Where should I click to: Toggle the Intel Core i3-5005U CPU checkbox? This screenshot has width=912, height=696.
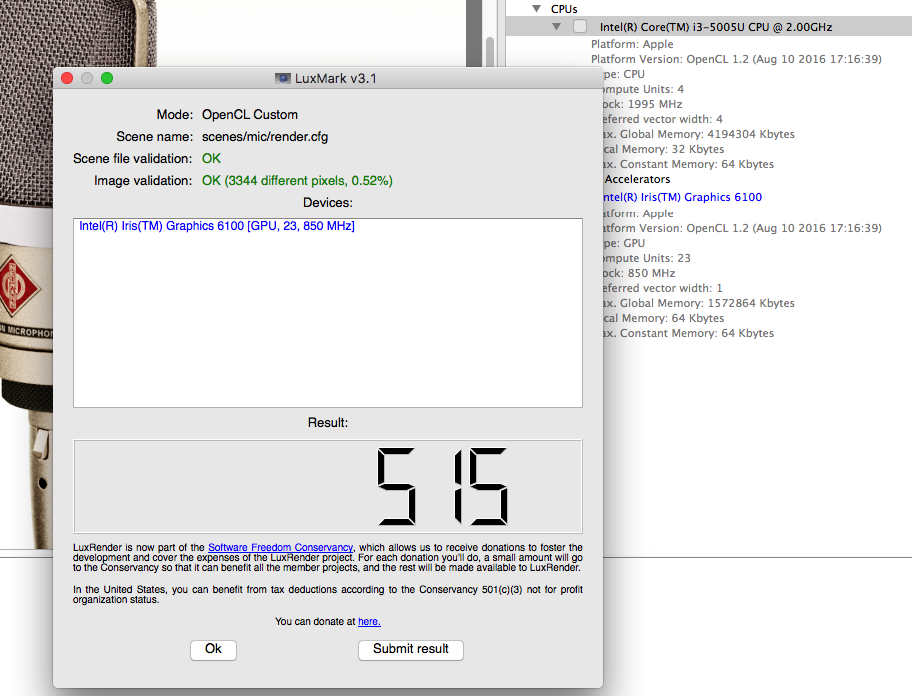[580, 26]
